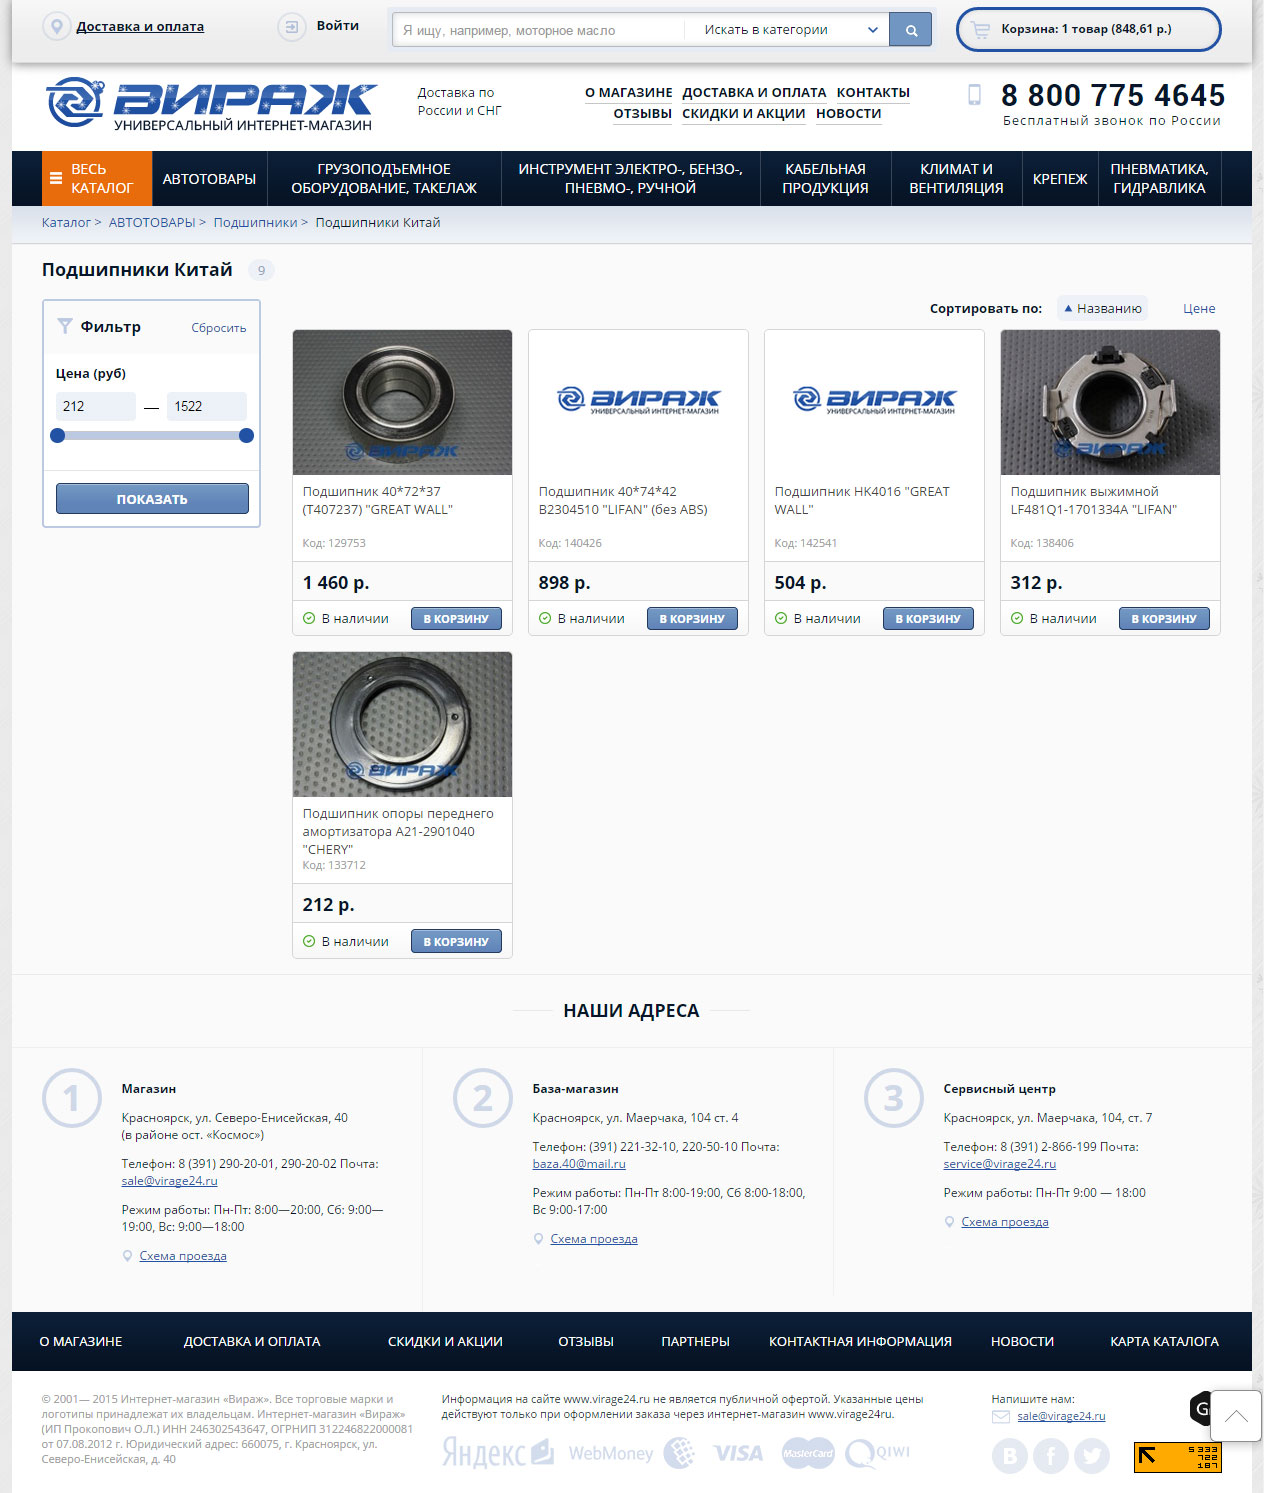
Task: Open Карта каталога in footer
Action: point(1164,1342)
